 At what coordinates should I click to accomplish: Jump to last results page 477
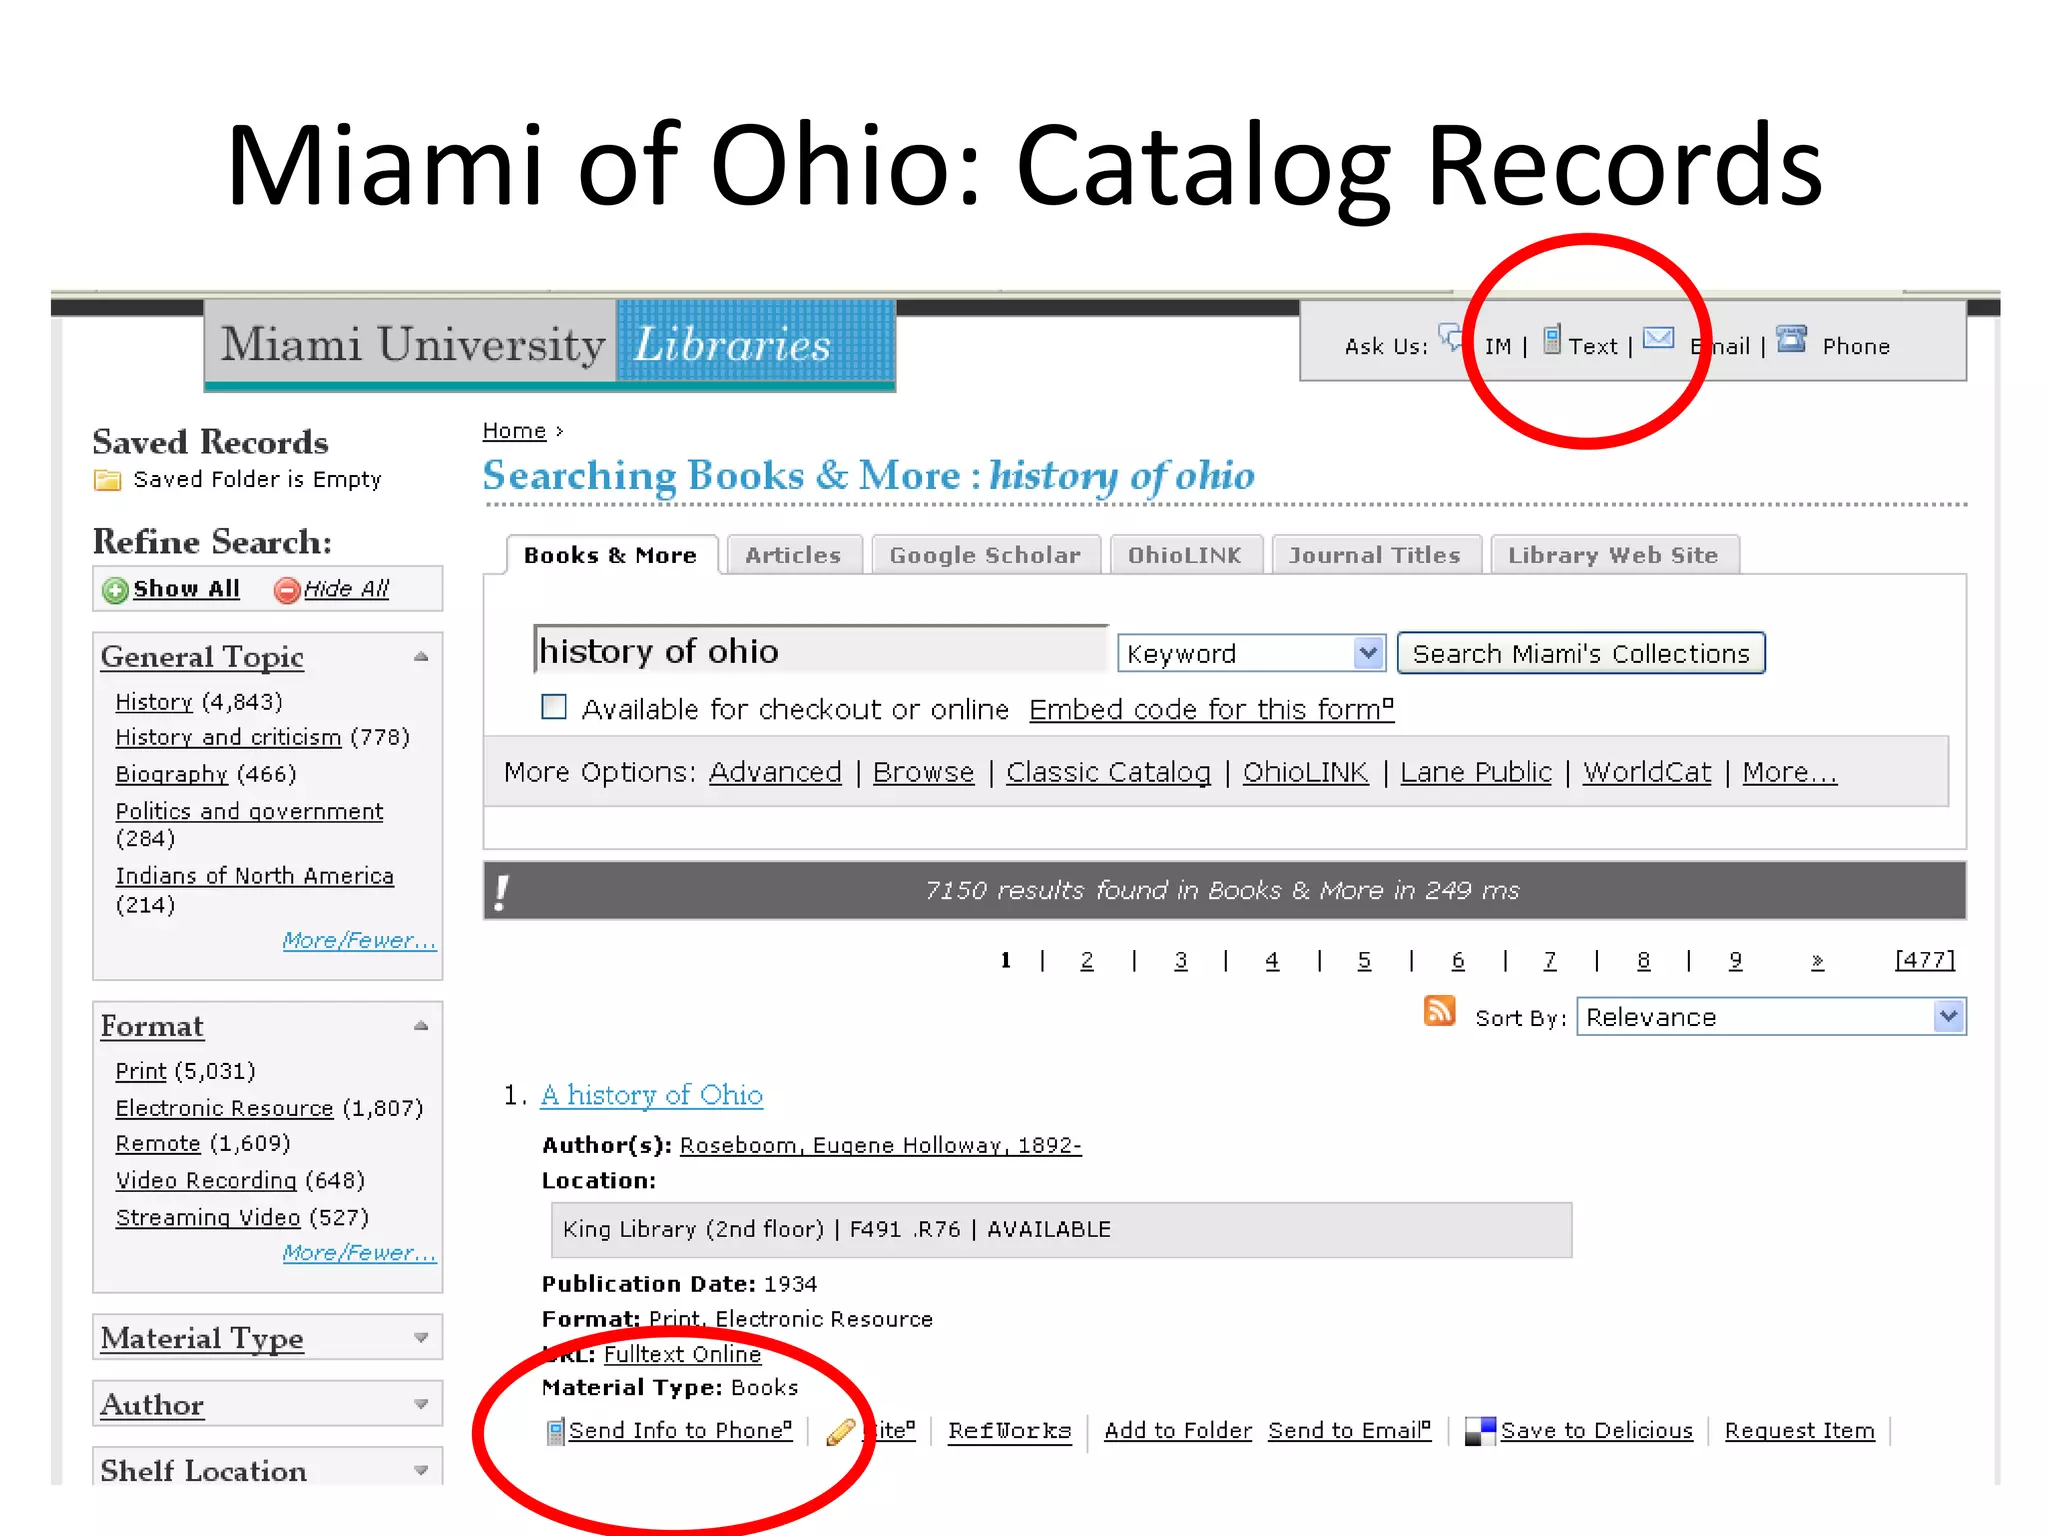[1925, 960]
